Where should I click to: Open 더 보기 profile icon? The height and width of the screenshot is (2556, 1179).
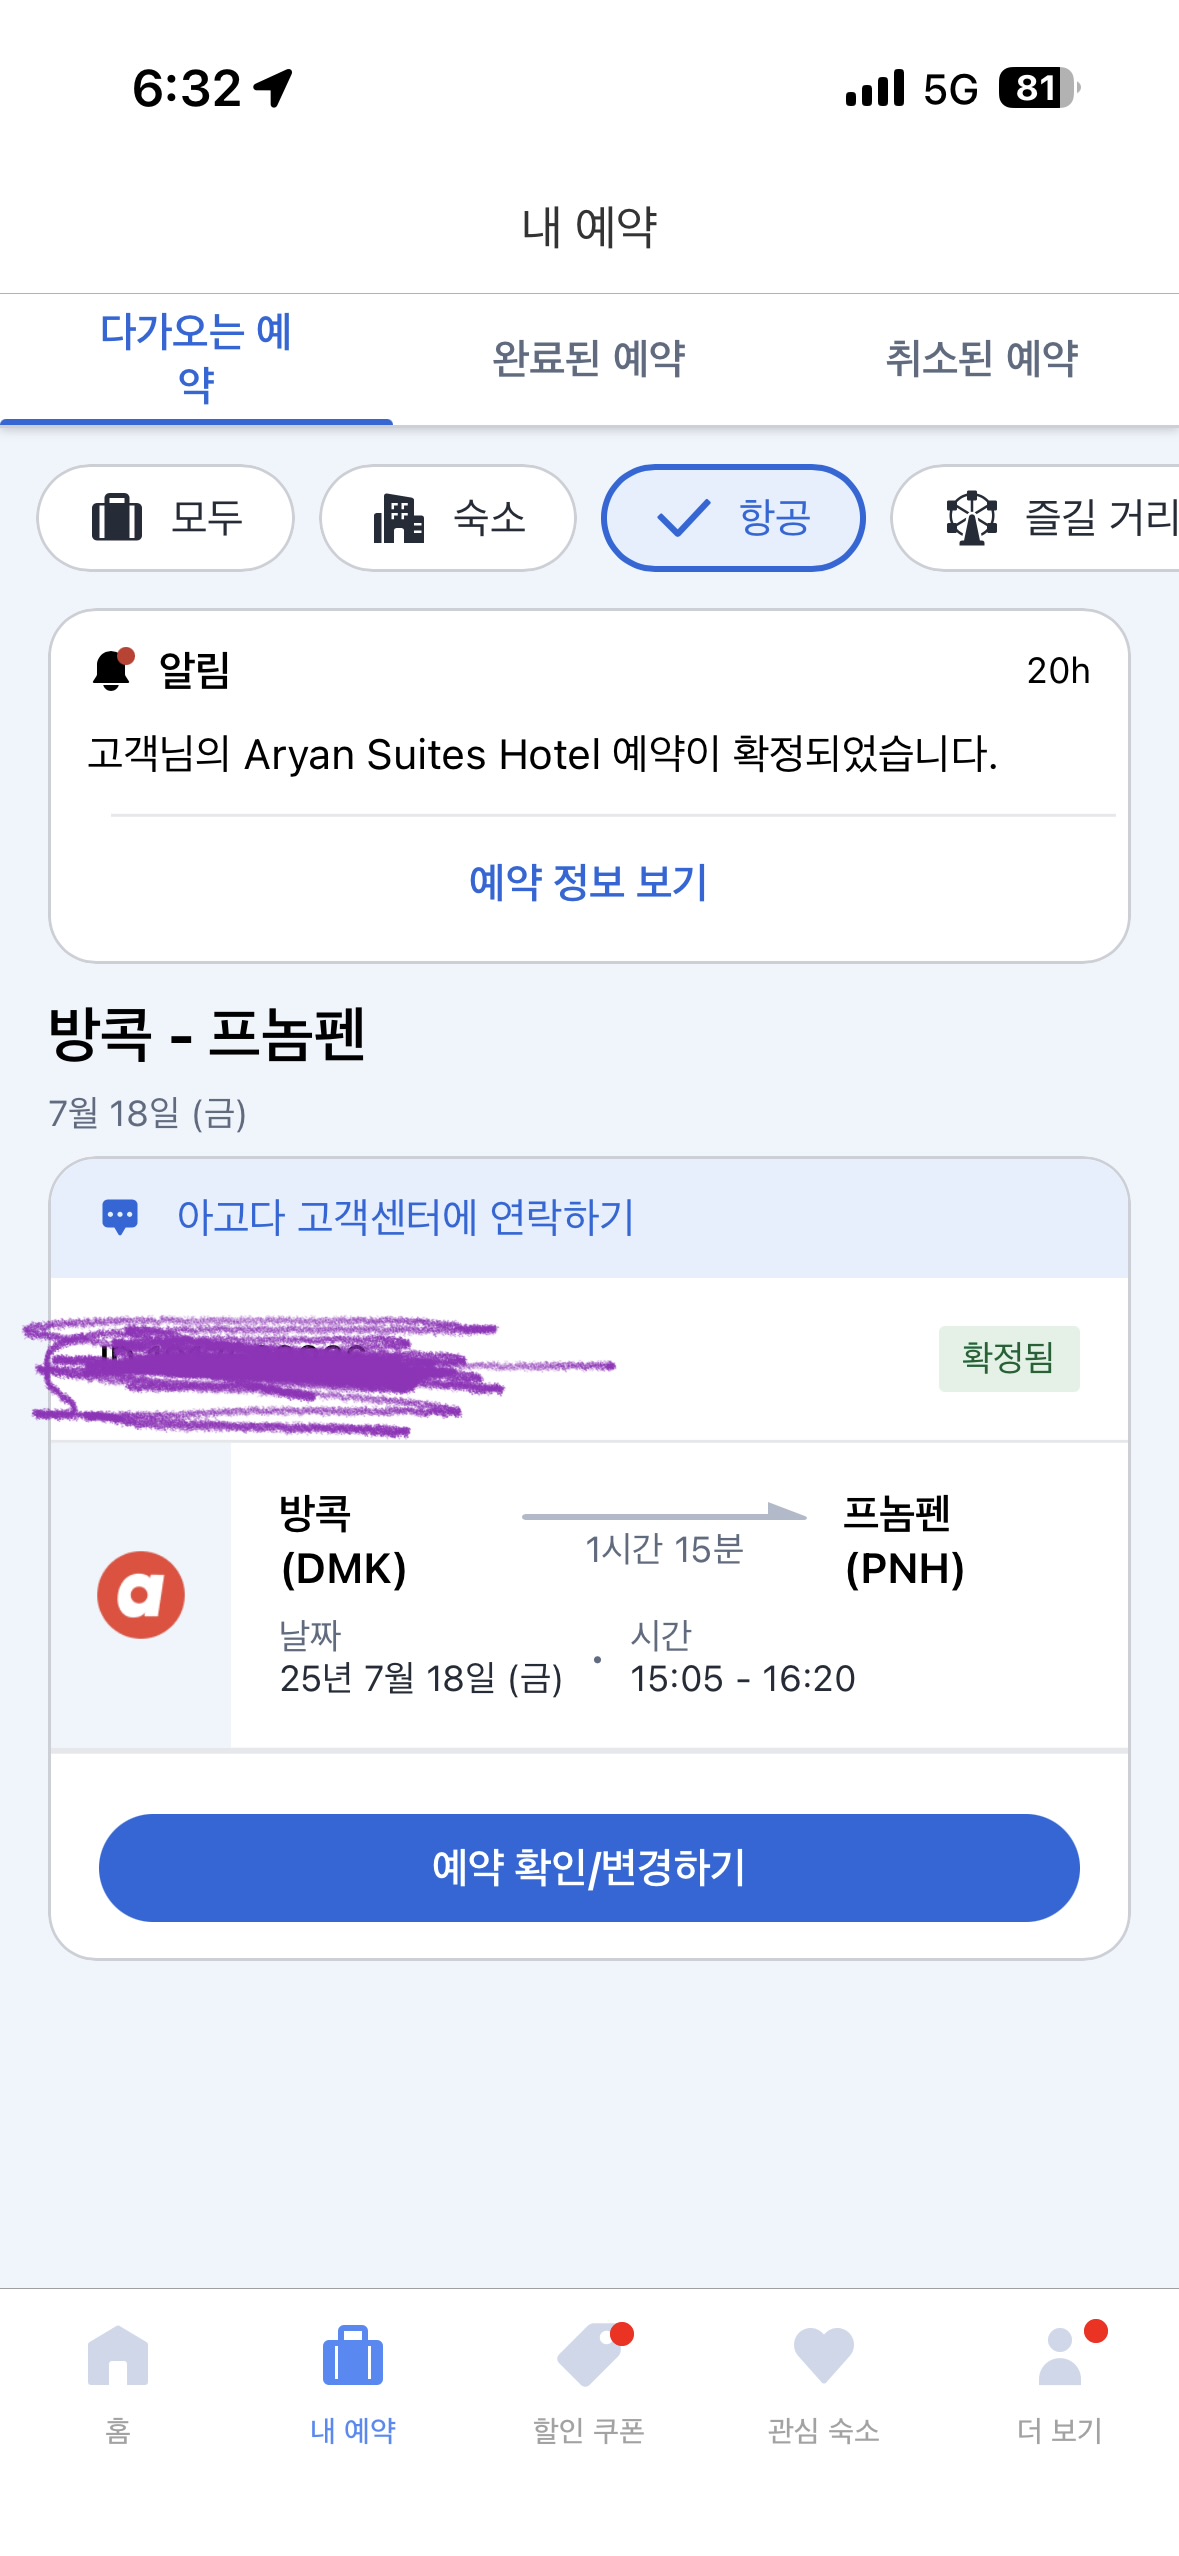pos(1060,2356)
